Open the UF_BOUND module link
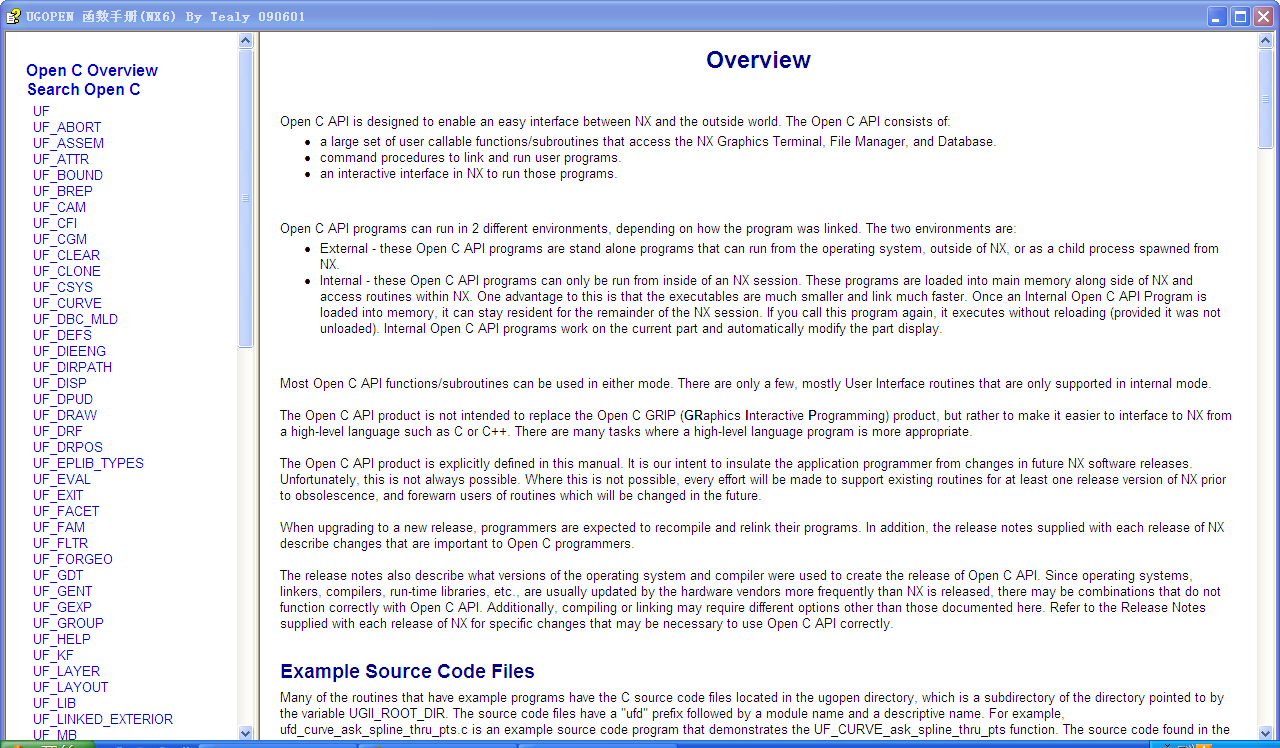Image resolution: width=1280 pixels, height=748 pixels. pyautogui.click(x=68, y=175)
